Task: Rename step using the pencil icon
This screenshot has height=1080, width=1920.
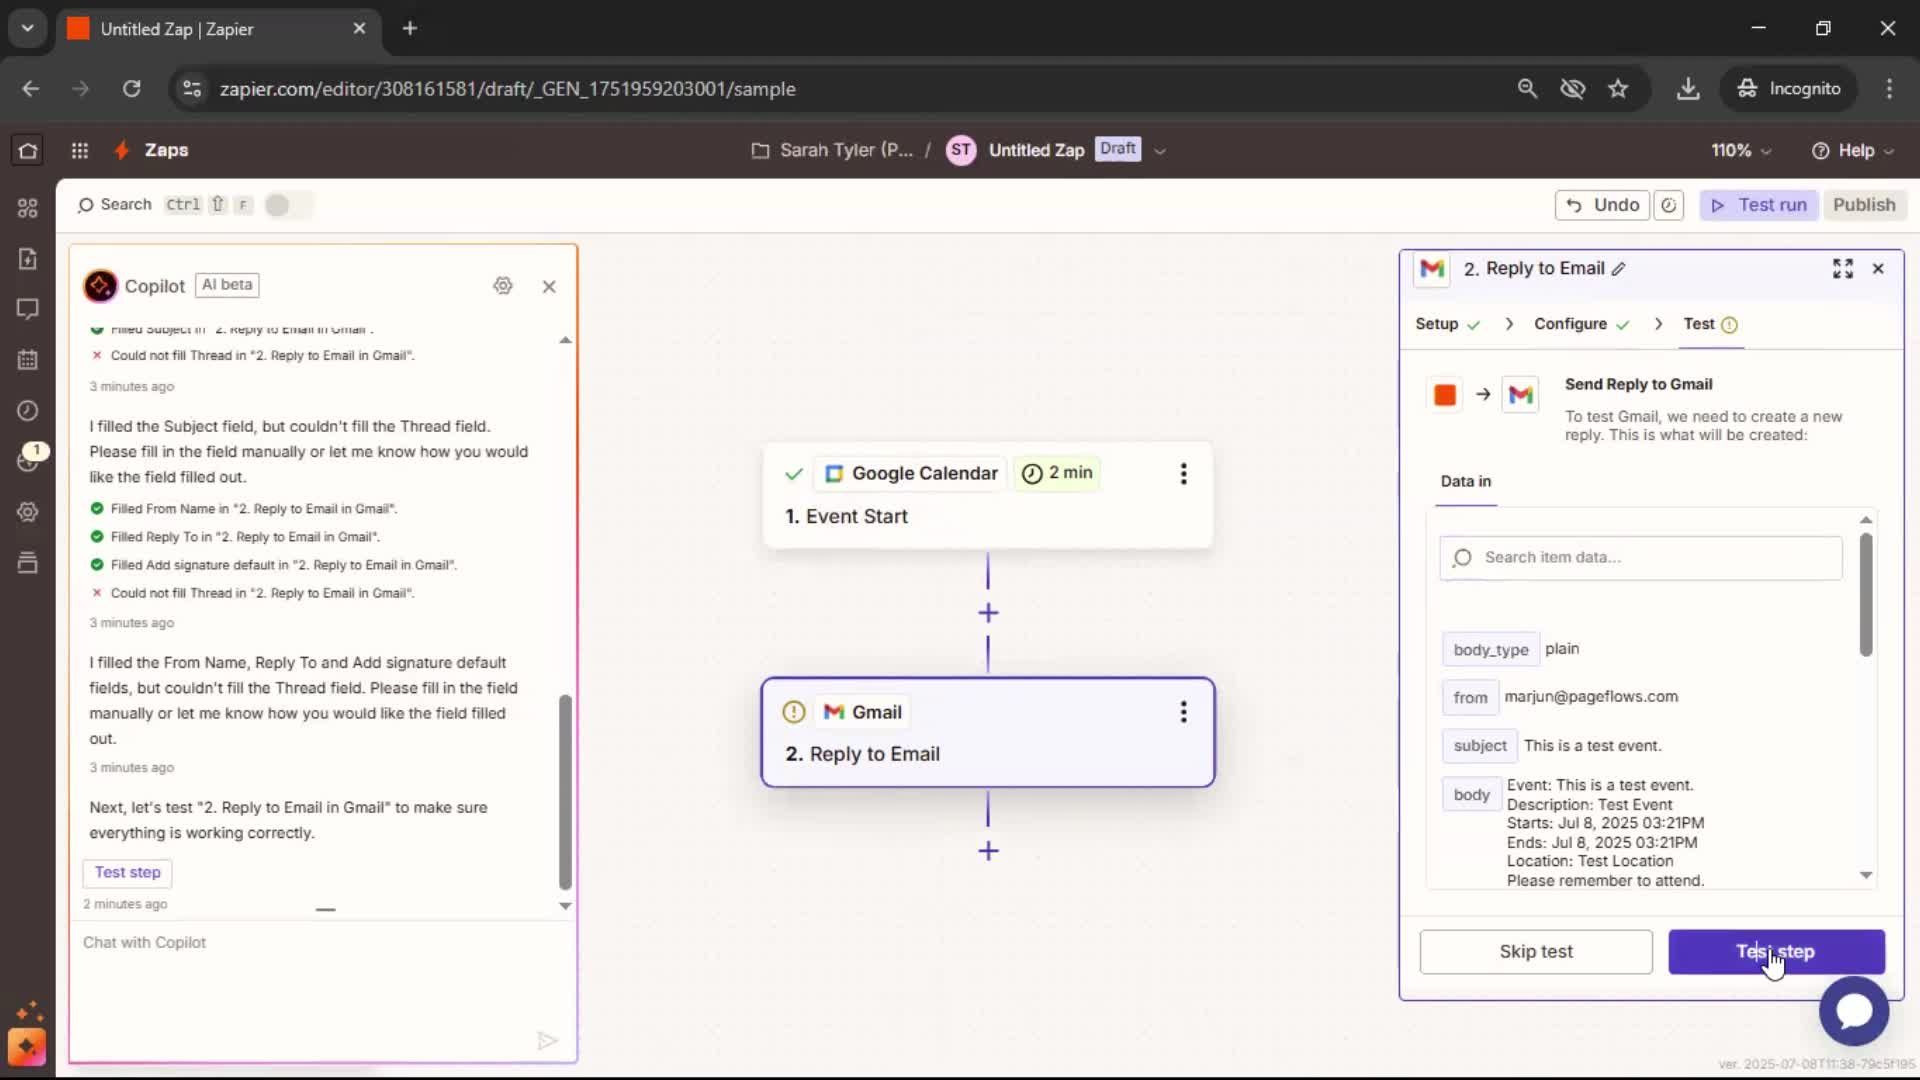Action: (1619, 269)
